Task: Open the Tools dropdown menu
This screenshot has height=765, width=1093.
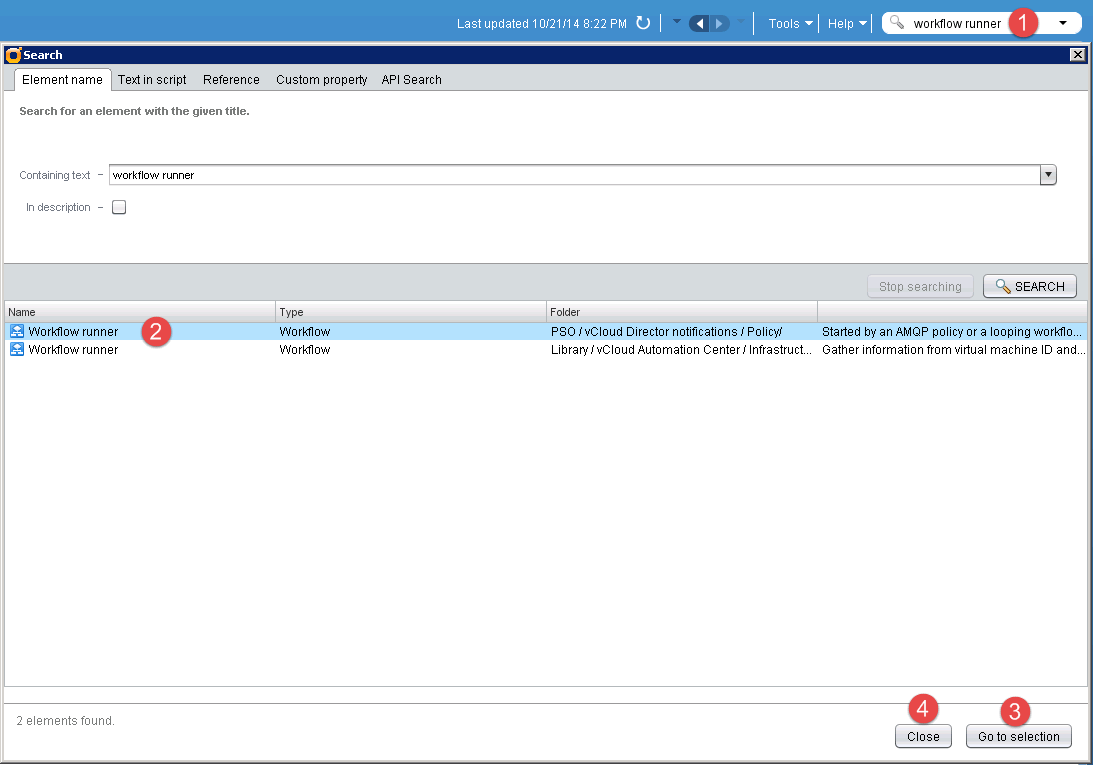Action: (789, 23)
